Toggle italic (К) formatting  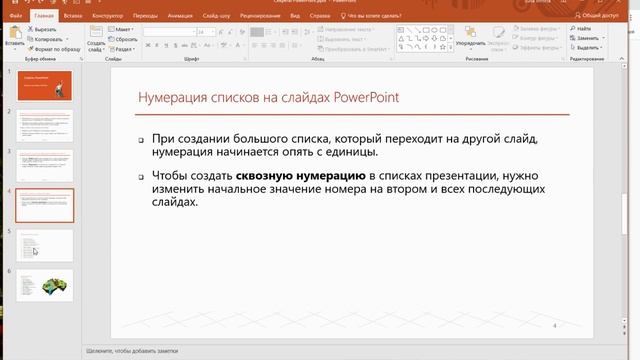(x=157, y=45)
